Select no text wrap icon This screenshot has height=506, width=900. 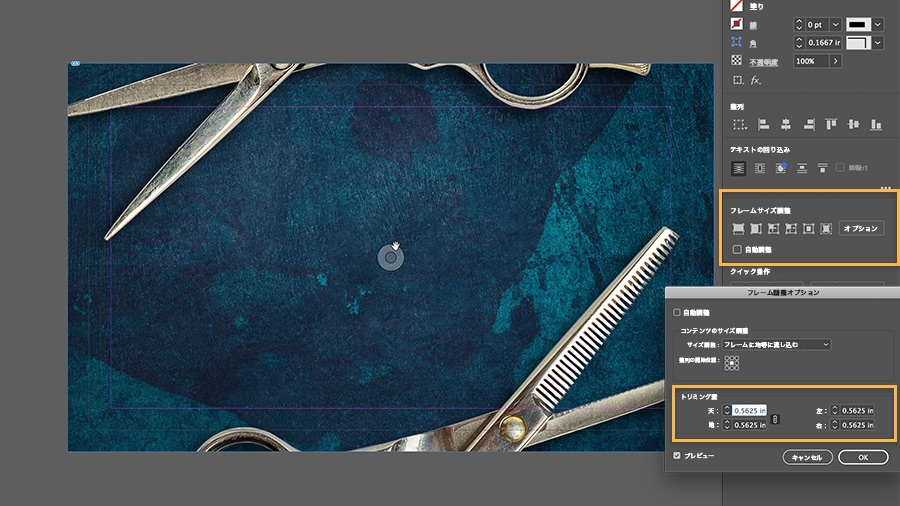[739, 168]
